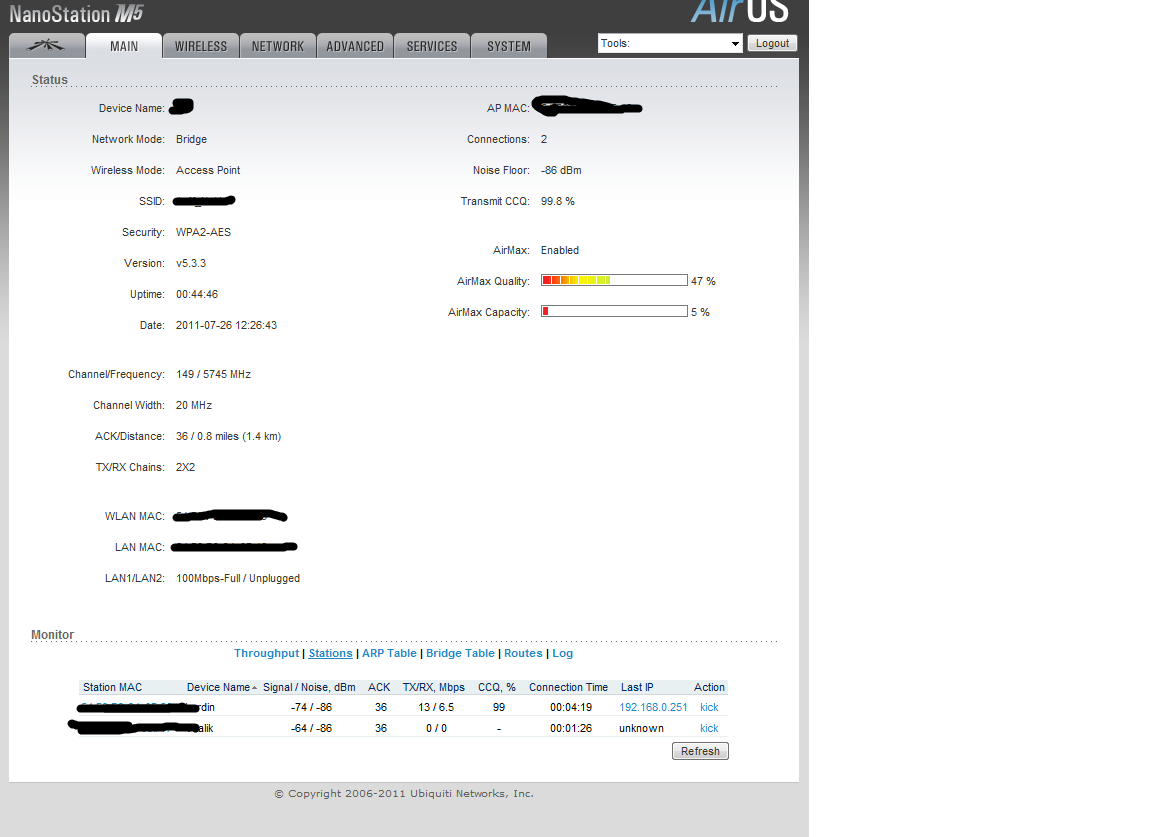Select the uptime value 00:44:46
This screenshot has width=1152, height=837.
click(x=197, y=294)
